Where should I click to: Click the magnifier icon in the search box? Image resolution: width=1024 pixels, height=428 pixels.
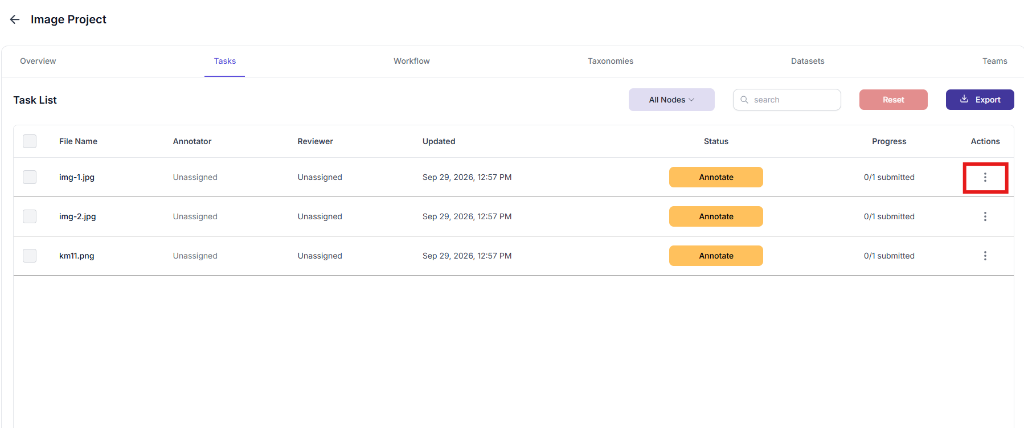[x=744, y=100]
